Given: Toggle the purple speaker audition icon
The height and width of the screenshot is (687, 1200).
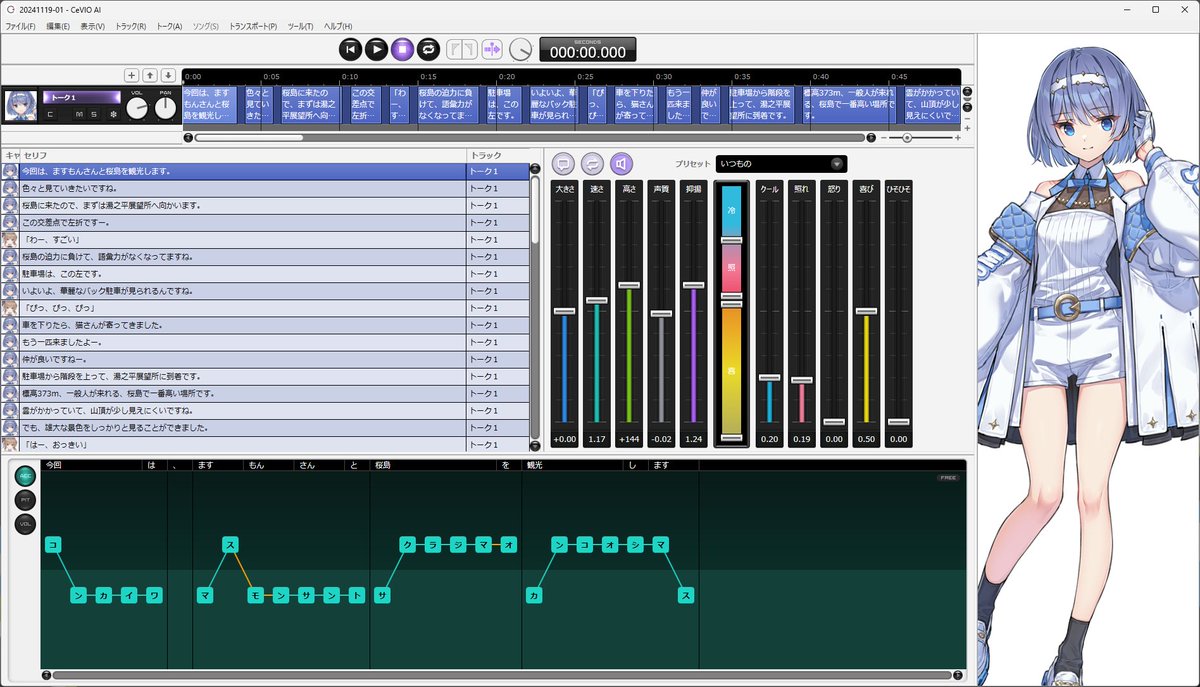Looking at the screenshot, I should click(x=622, y=164).
